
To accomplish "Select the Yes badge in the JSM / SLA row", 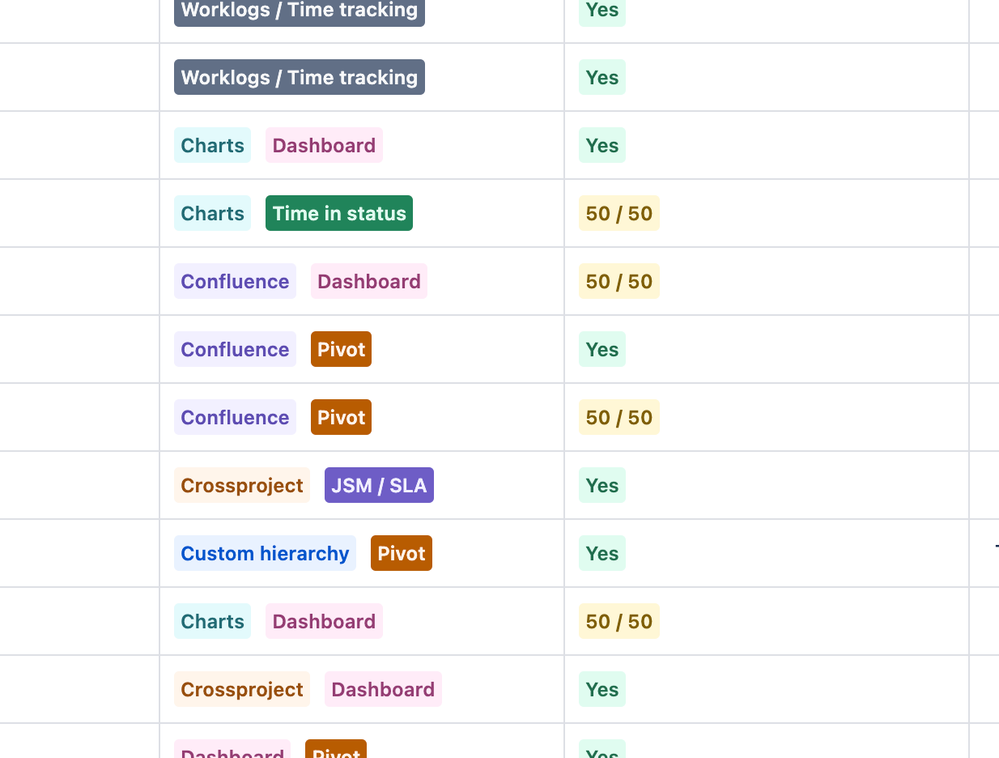I will 602,485.
